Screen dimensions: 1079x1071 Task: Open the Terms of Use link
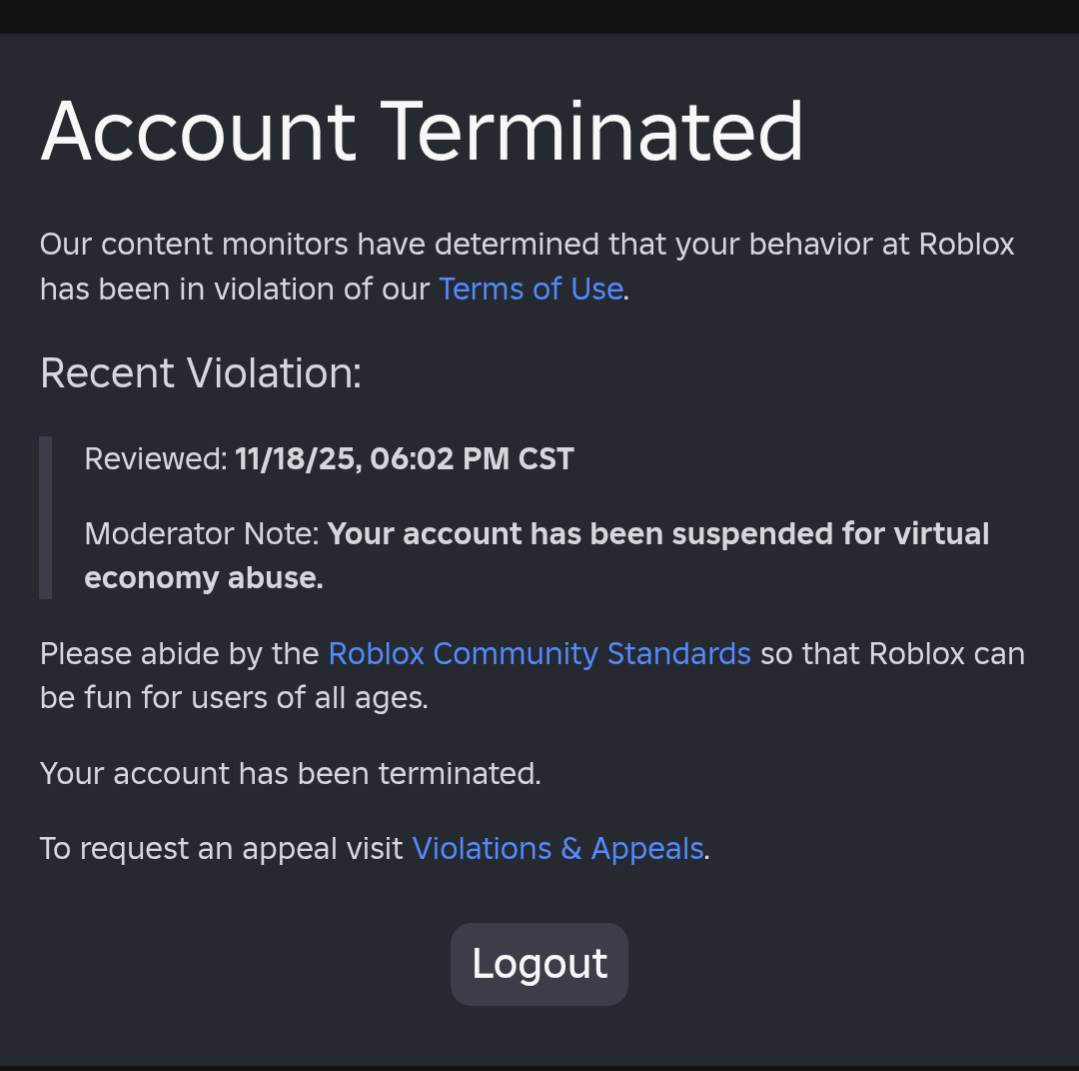(531, 289)
